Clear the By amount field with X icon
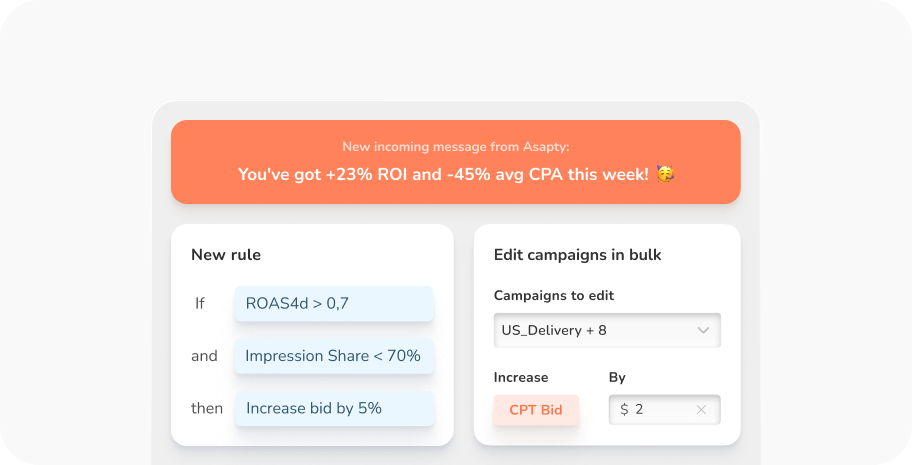Viewport: 912px width, 465px height. [x=701, y=410]
